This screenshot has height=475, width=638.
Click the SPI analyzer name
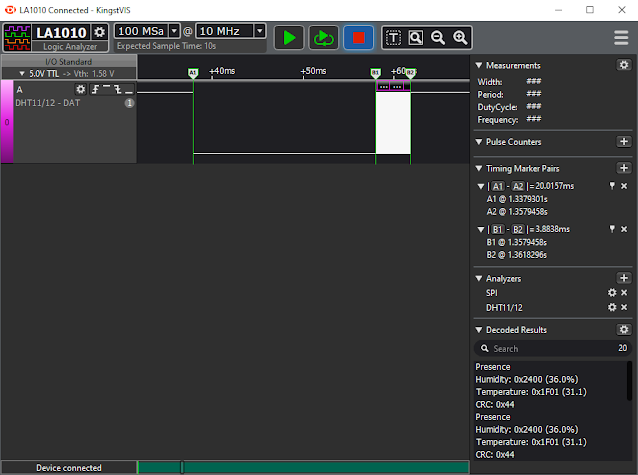tap(492, 293)
